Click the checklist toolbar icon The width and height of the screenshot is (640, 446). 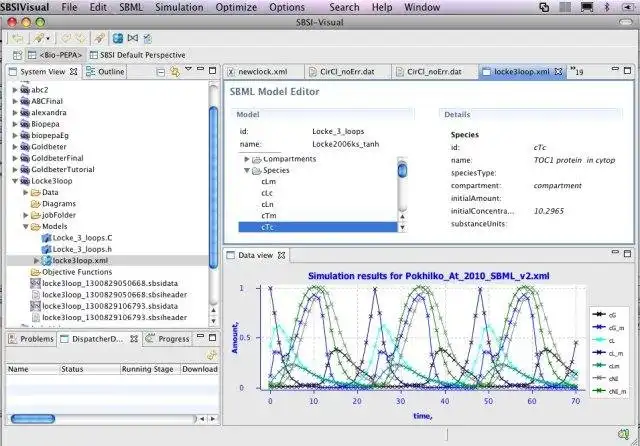[147, 38]
